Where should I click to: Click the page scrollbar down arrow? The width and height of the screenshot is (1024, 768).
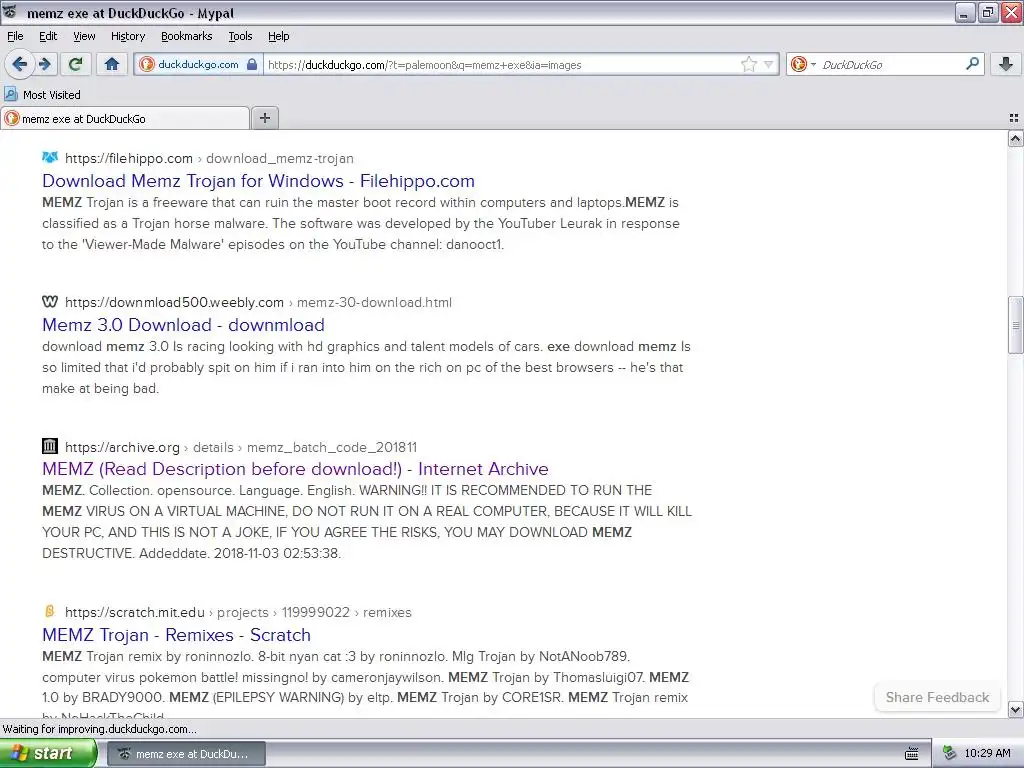[1016, 709]
